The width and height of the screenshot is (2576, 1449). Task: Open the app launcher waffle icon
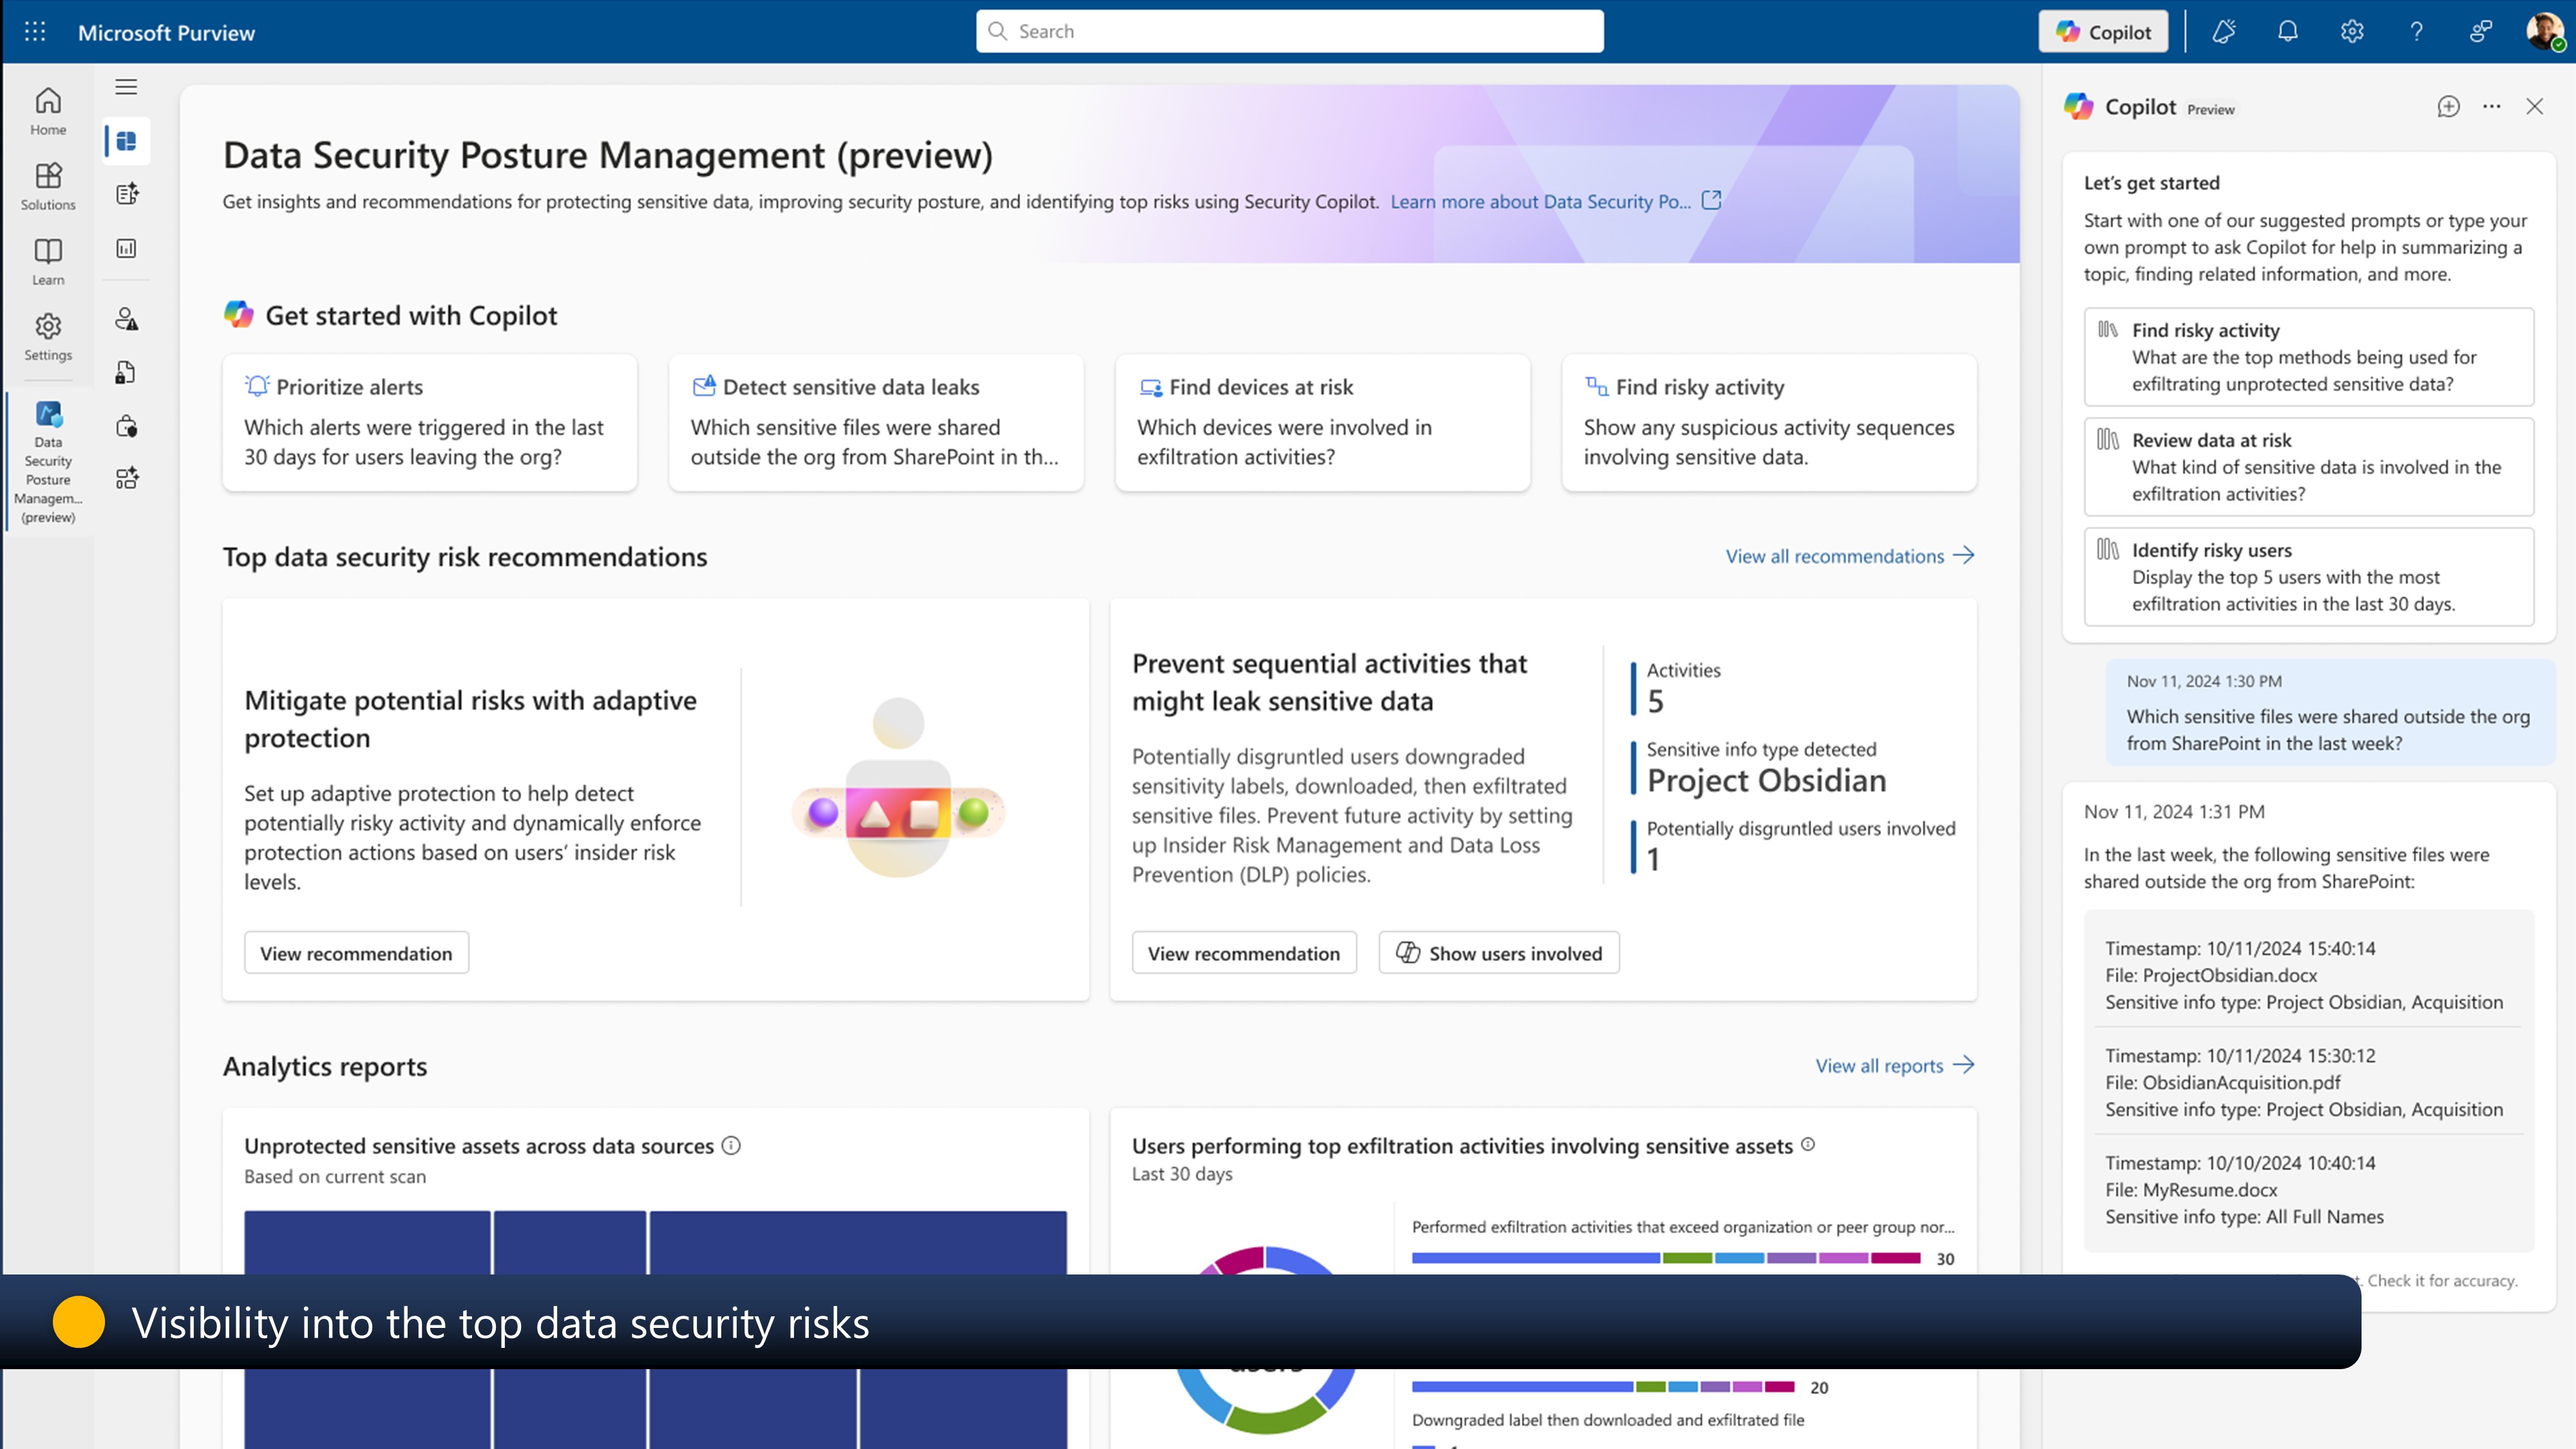35,32
